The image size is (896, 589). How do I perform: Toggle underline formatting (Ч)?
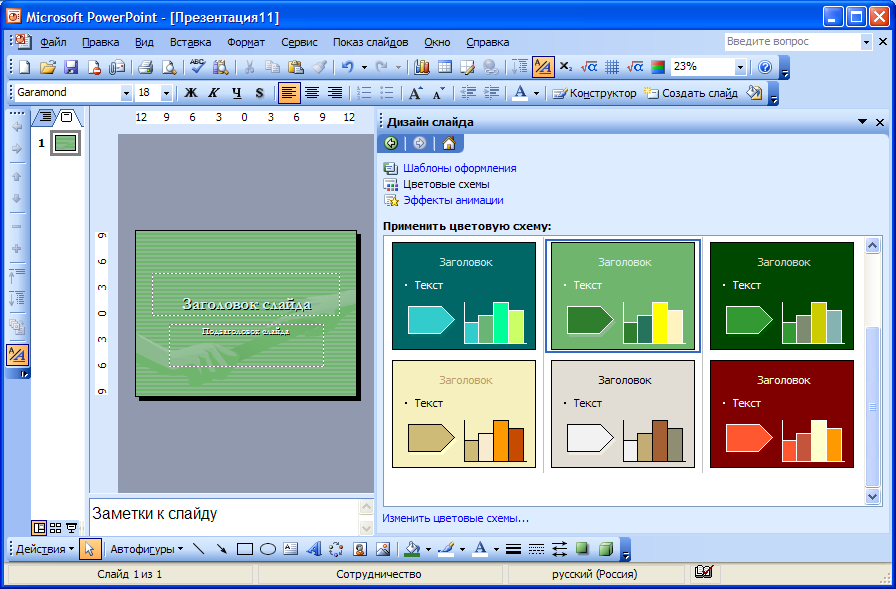pyautogui.click(x=237, y=93)
